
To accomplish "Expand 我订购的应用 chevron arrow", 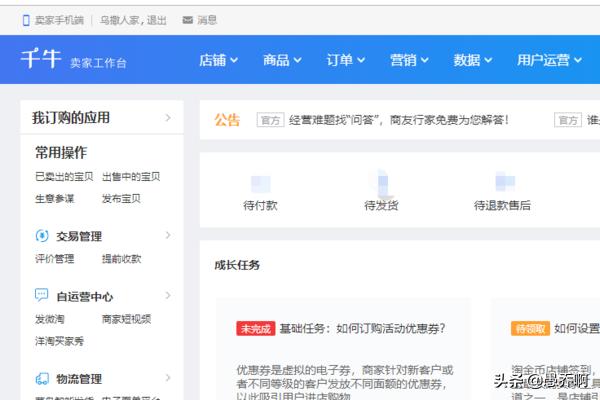I will (x=168, y=118).
